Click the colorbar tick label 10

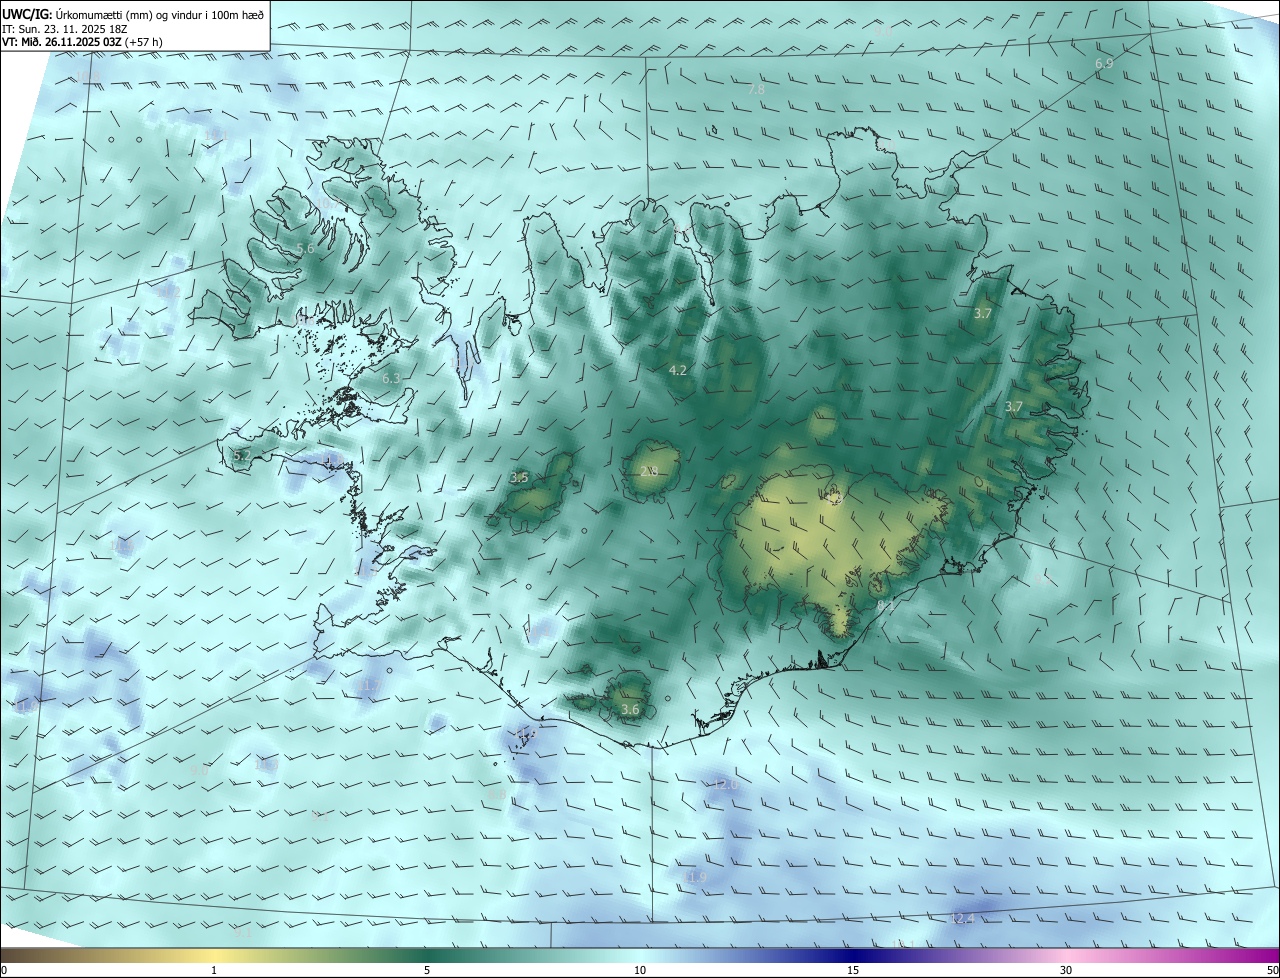[640, 970]
